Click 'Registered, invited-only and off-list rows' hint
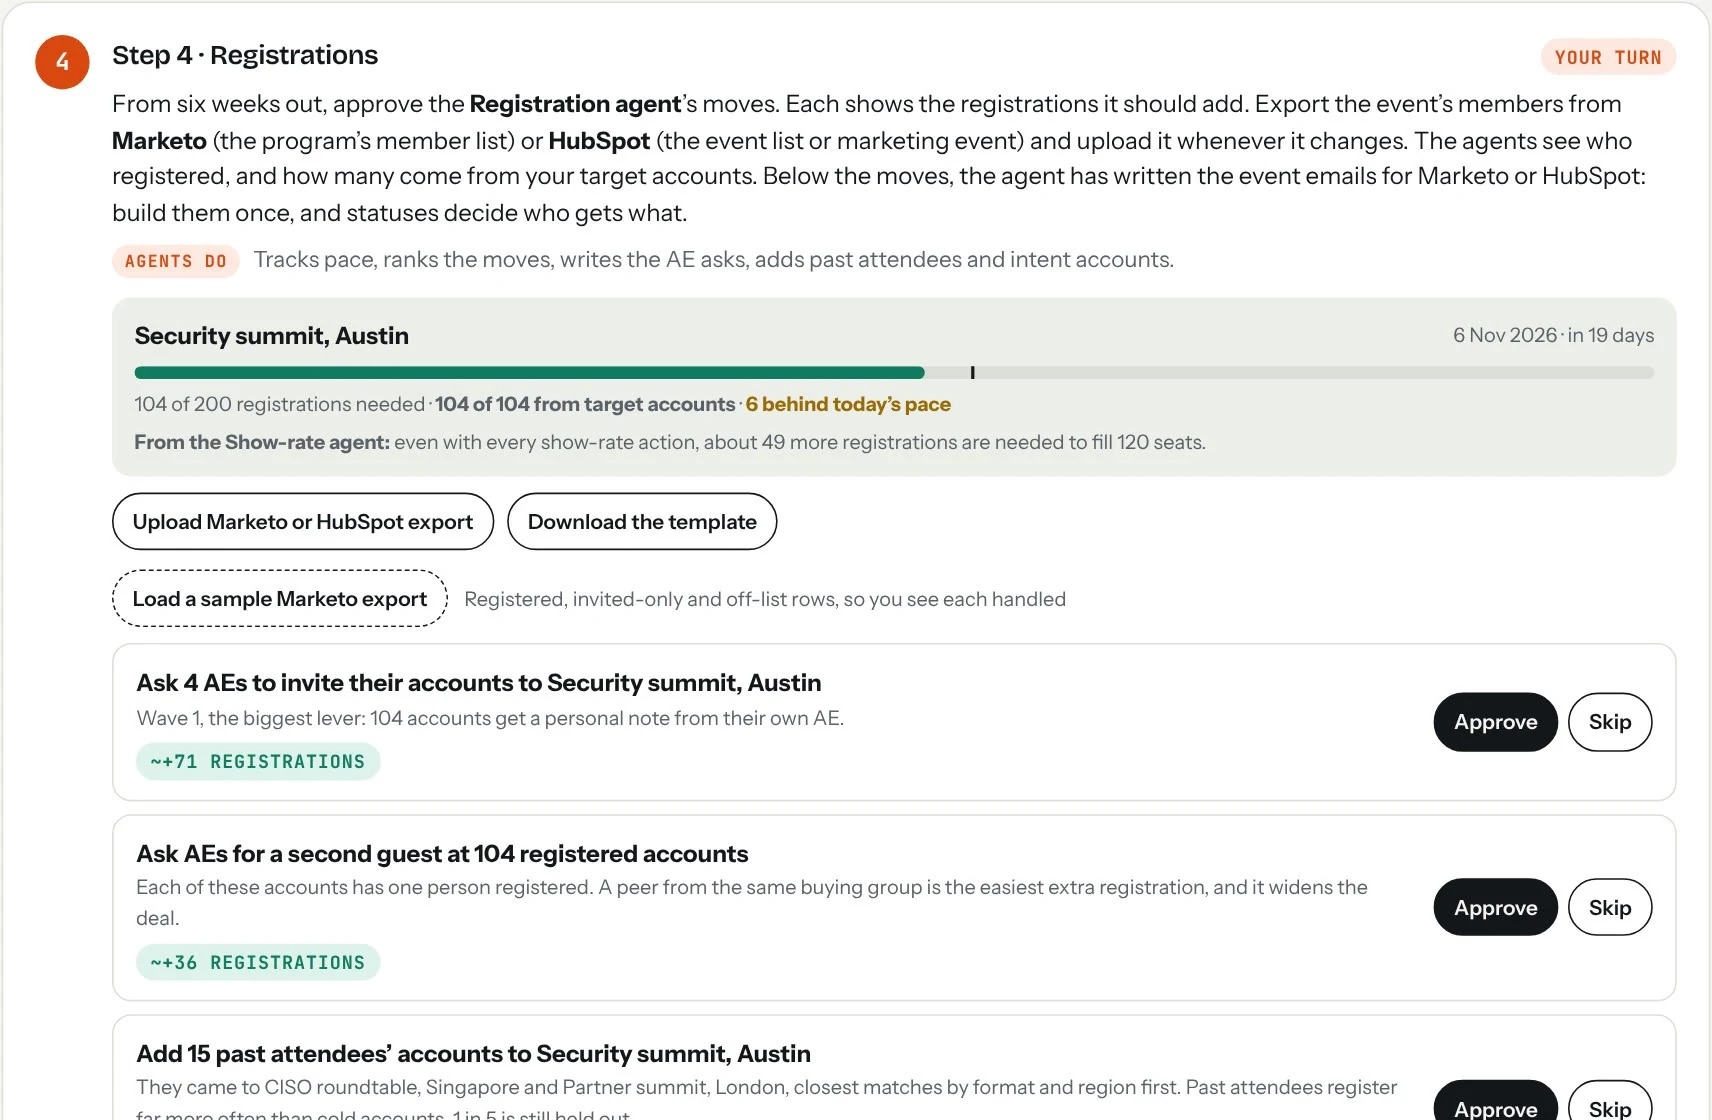The height and width of the screenshot is (1120, 1712). 765,599
